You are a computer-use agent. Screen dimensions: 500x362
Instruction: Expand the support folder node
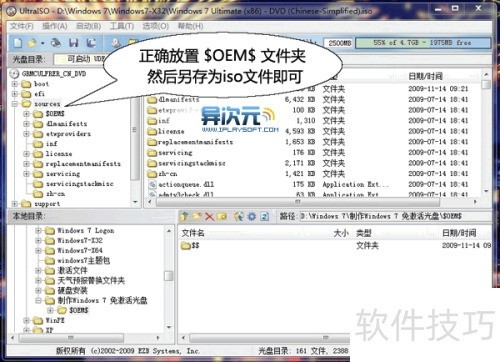15,204
